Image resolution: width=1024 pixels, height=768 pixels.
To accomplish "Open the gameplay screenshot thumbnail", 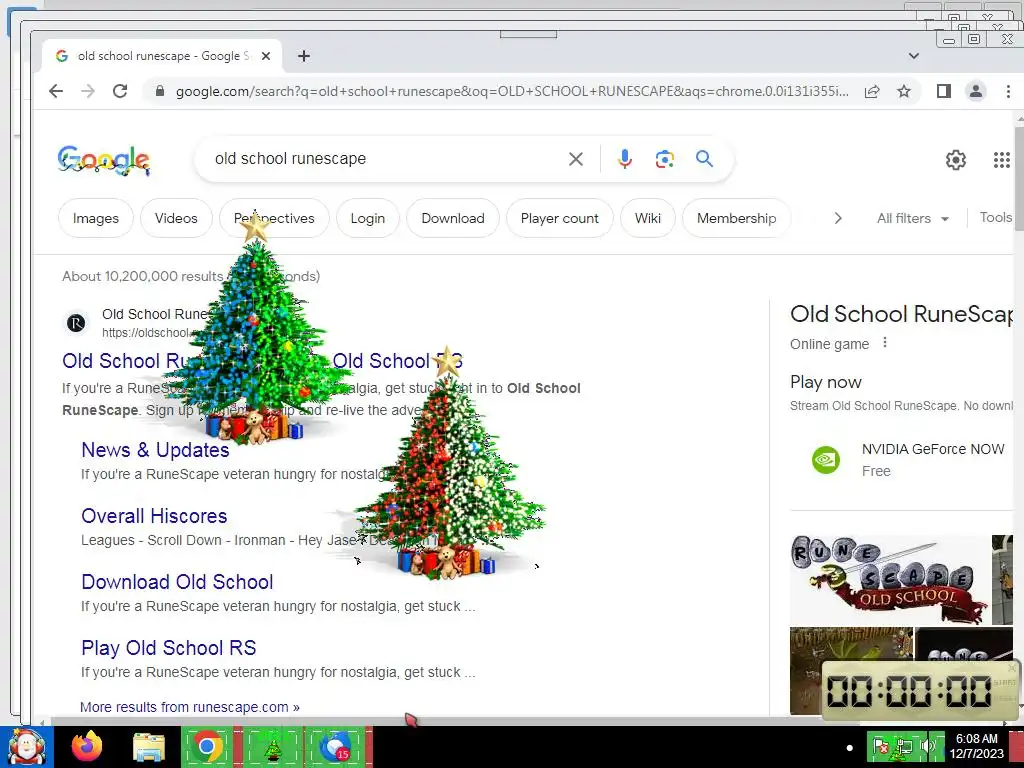I will [x=851, y=671].
